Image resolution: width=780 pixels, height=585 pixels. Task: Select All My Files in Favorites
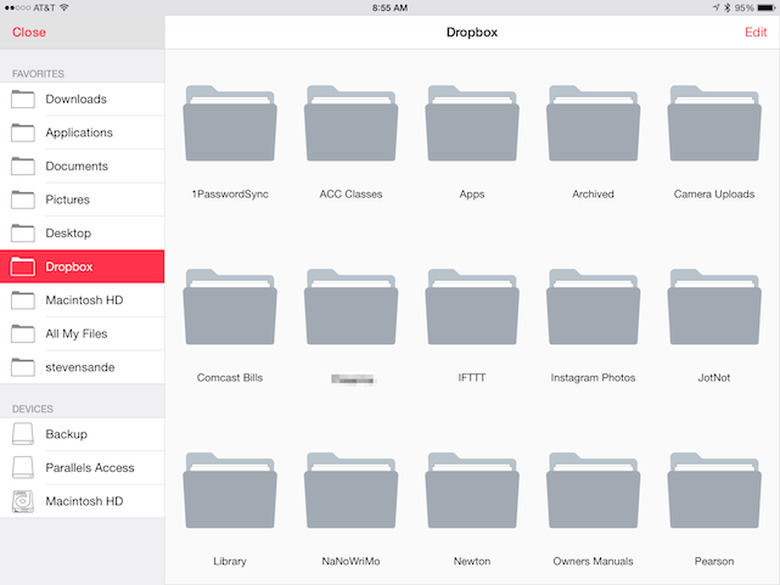[x=82, y=333]
